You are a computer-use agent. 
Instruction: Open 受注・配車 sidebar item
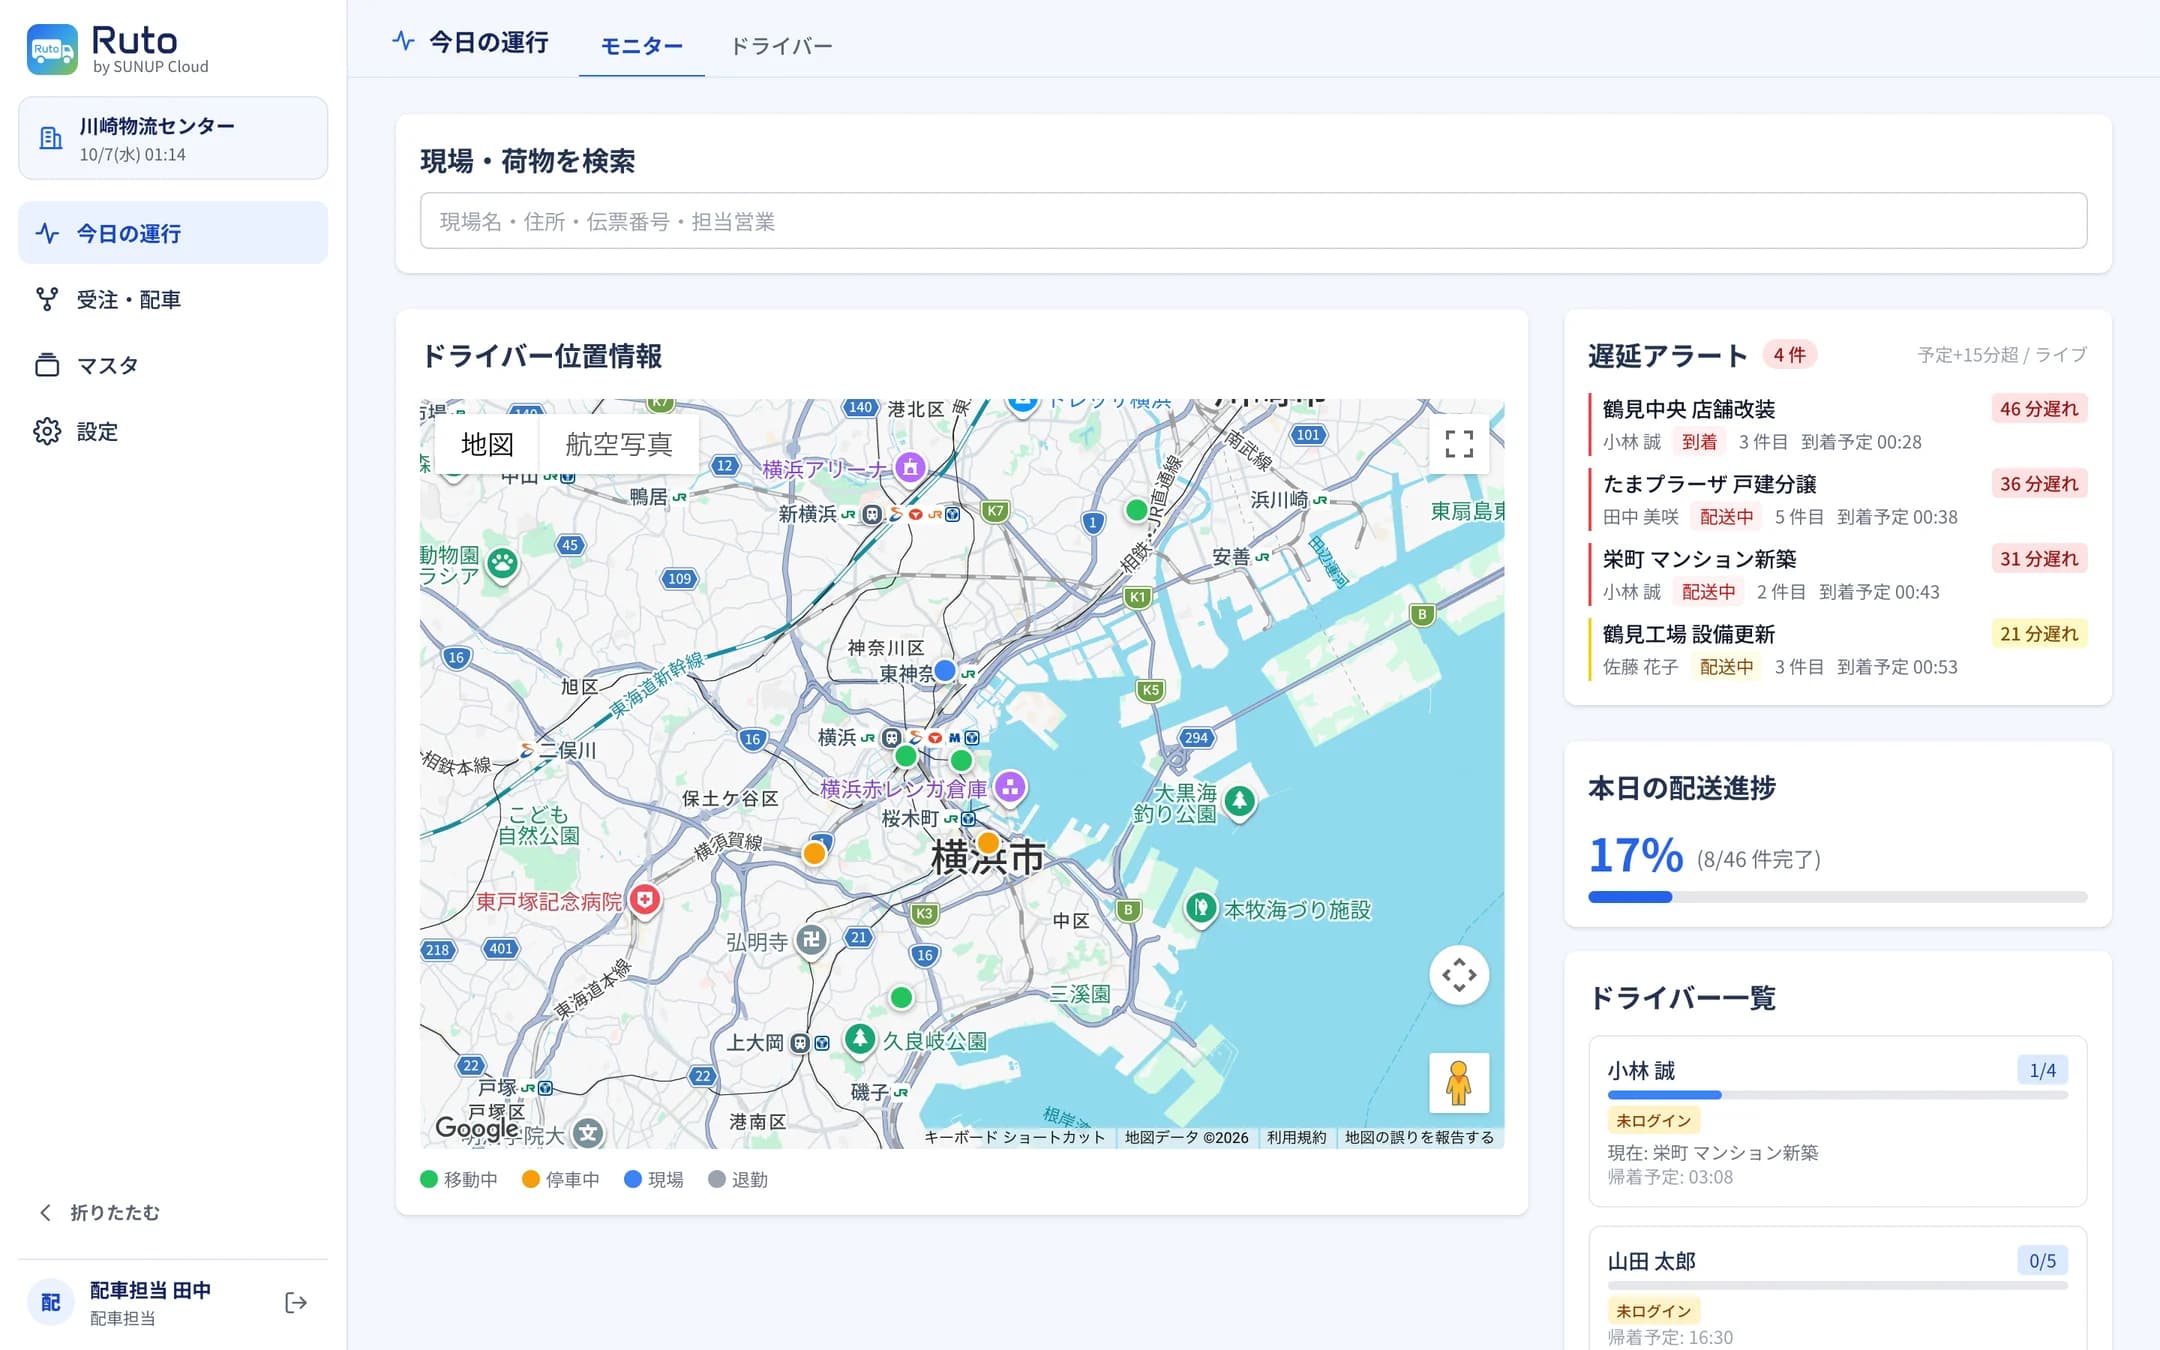pyautogui.click(x=173, y=299)
